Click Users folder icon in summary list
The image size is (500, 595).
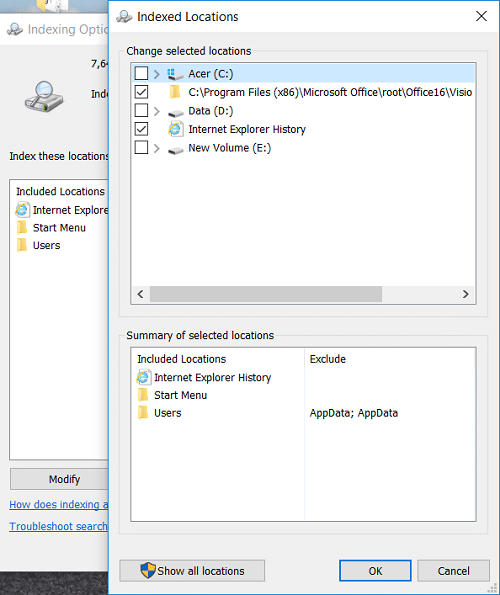point(143,413)
